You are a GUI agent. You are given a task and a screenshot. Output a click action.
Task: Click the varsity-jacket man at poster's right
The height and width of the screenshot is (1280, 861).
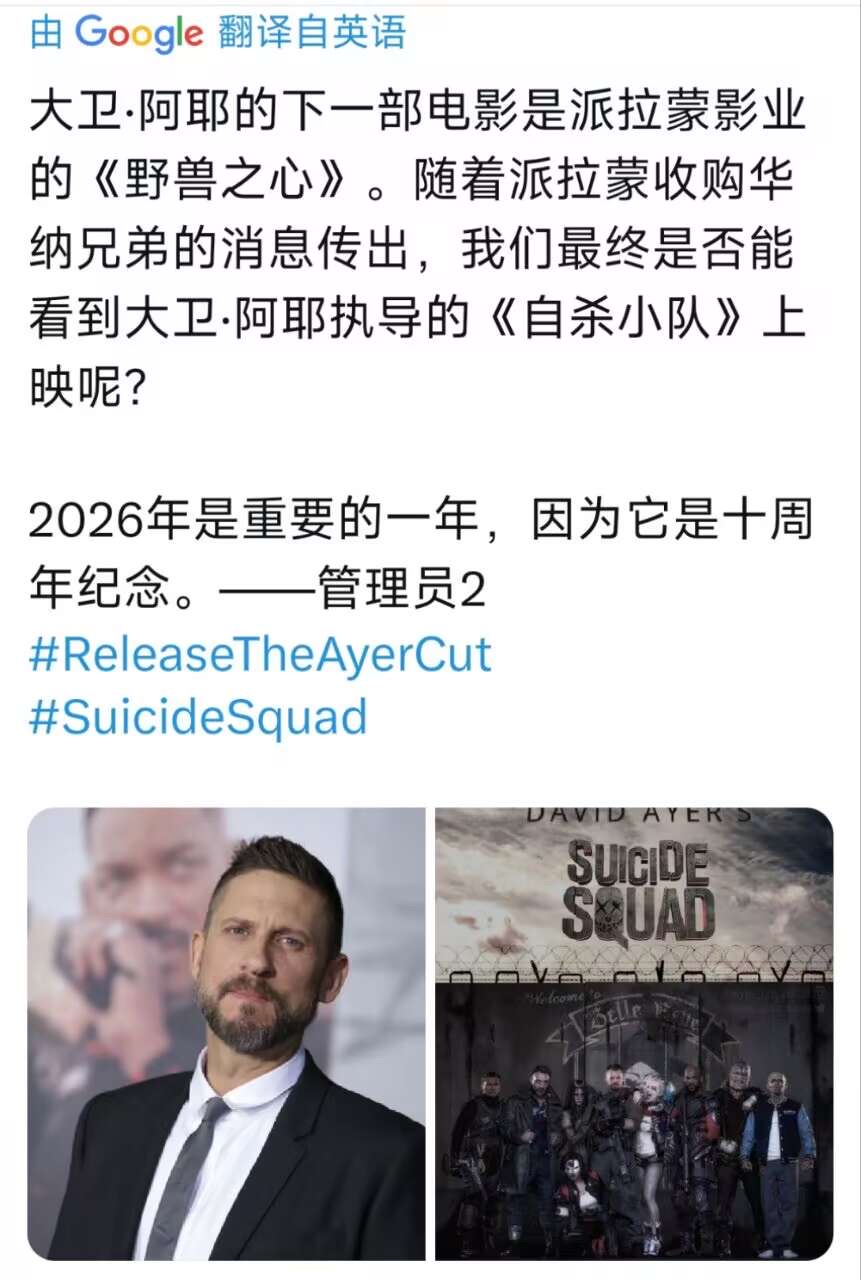pyautogui.click(x=779, y=1165)
